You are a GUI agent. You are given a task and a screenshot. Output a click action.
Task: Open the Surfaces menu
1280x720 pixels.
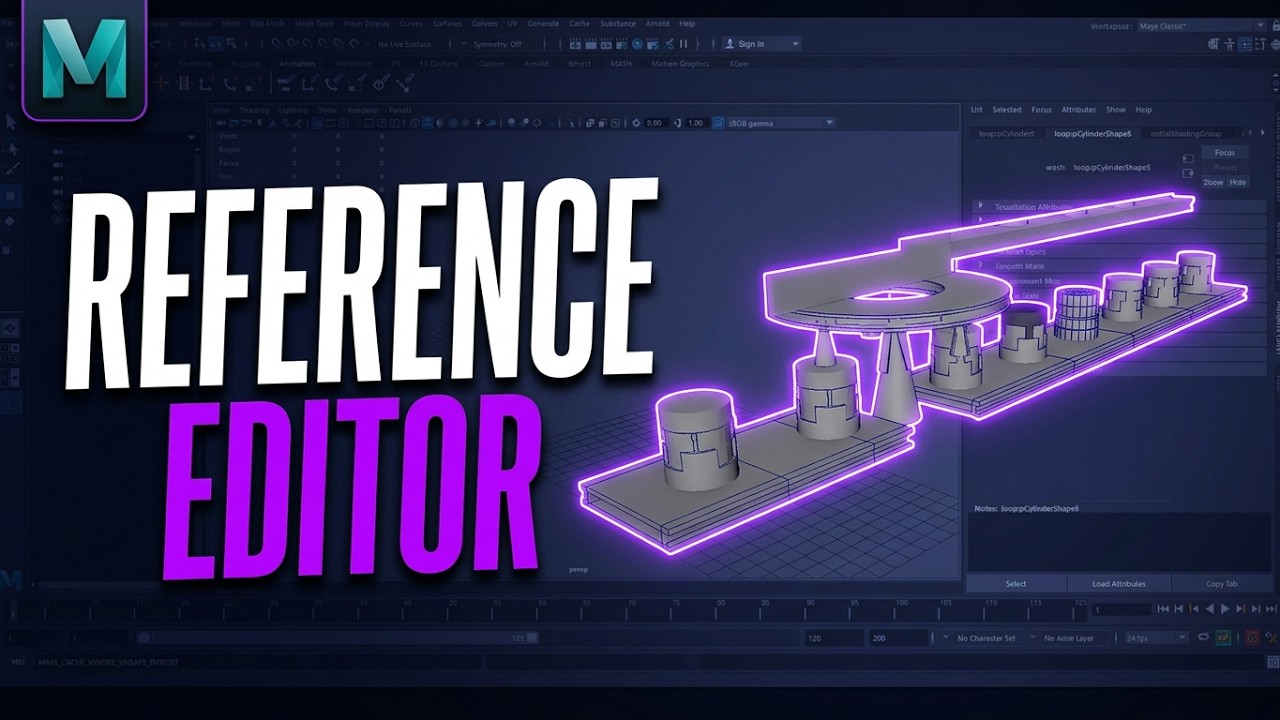click(447, 23)
